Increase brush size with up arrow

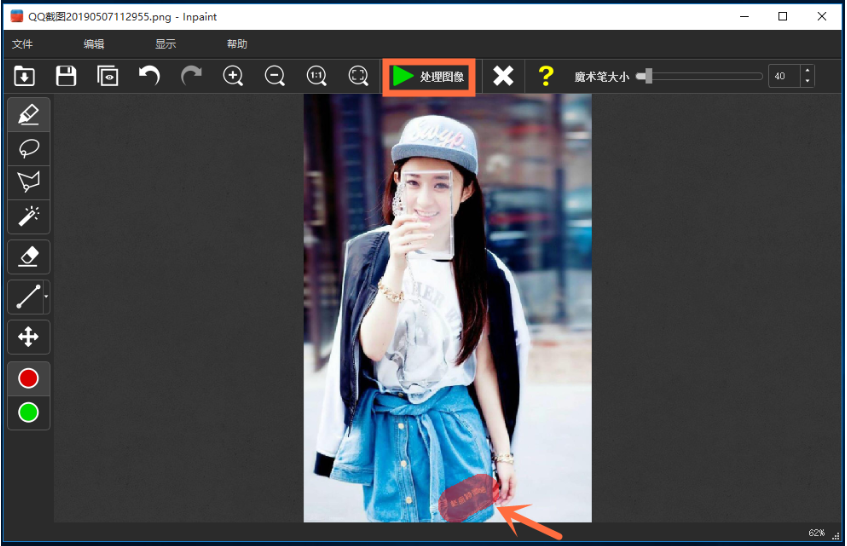click(x=807, y=71)
